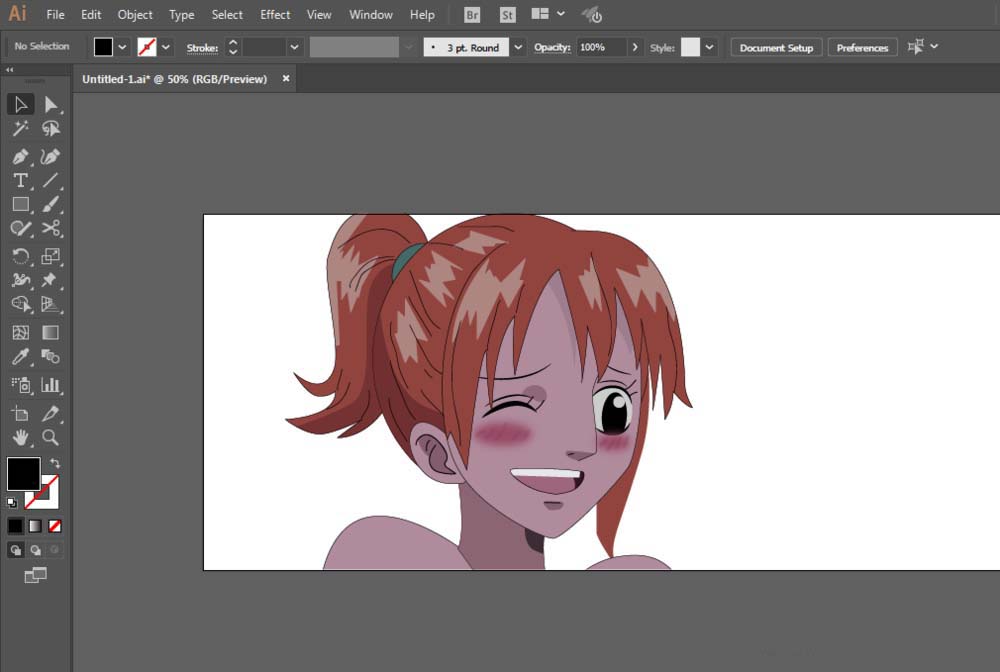Select the Gradient tool
Viewport: 1000px width, 672px height.
pyautogui.click(x=50, y=332)
